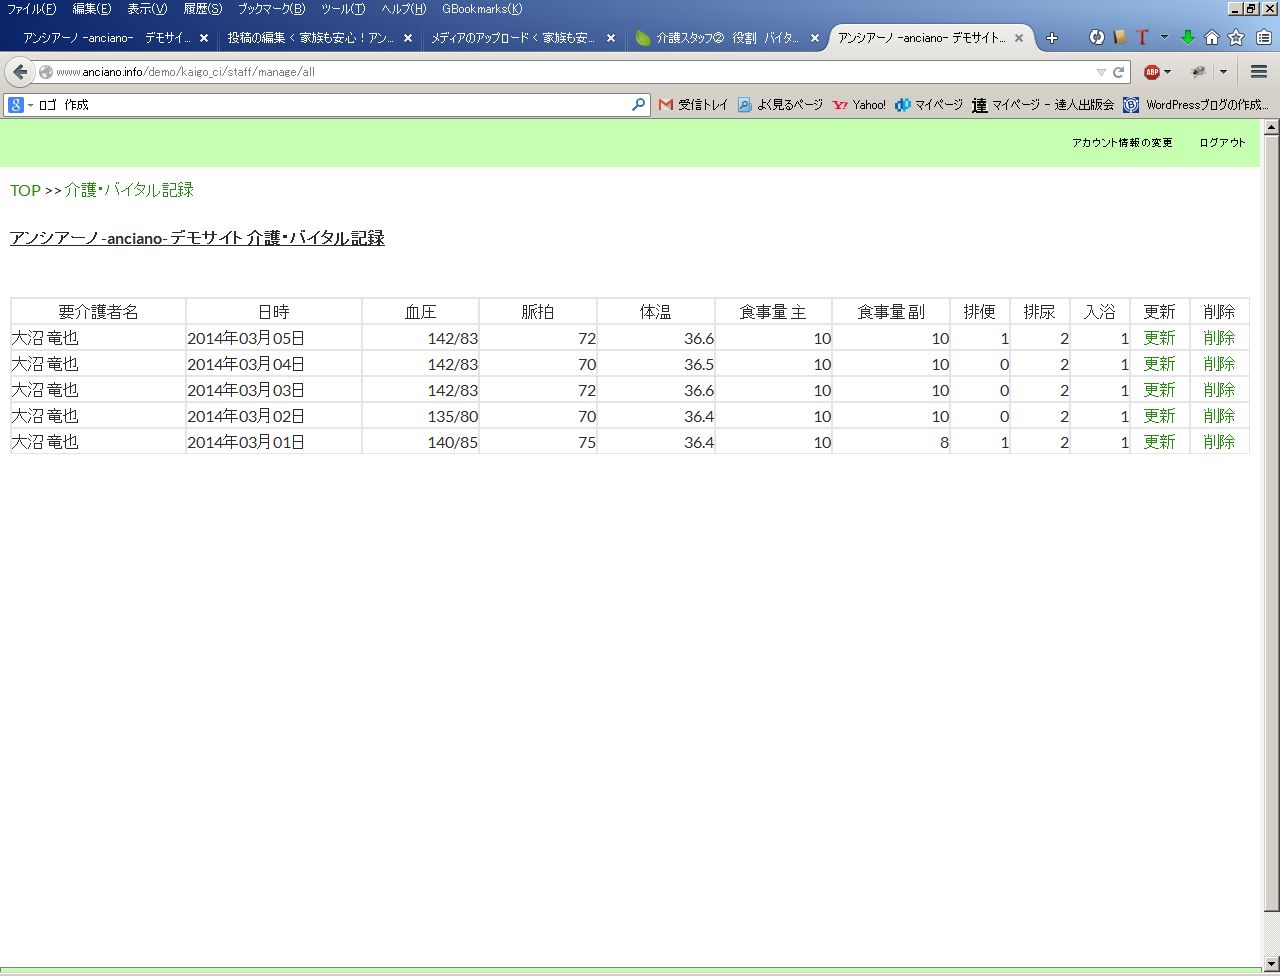
Task: Open downloads with the green arrow icon
Action: click(x=1188, y=38)
